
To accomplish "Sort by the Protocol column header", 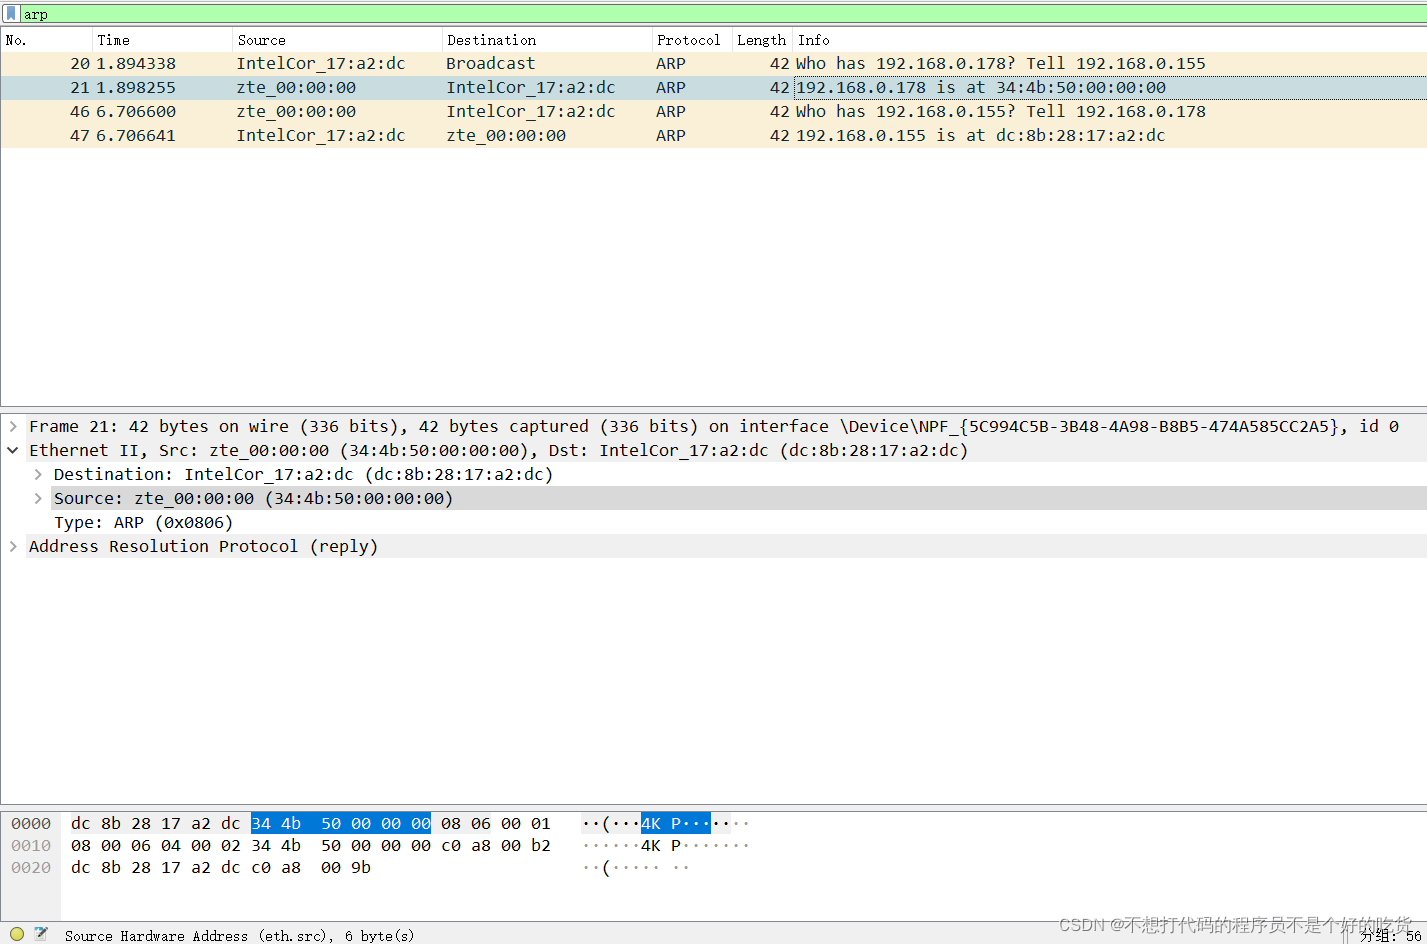I will point(692,40).
